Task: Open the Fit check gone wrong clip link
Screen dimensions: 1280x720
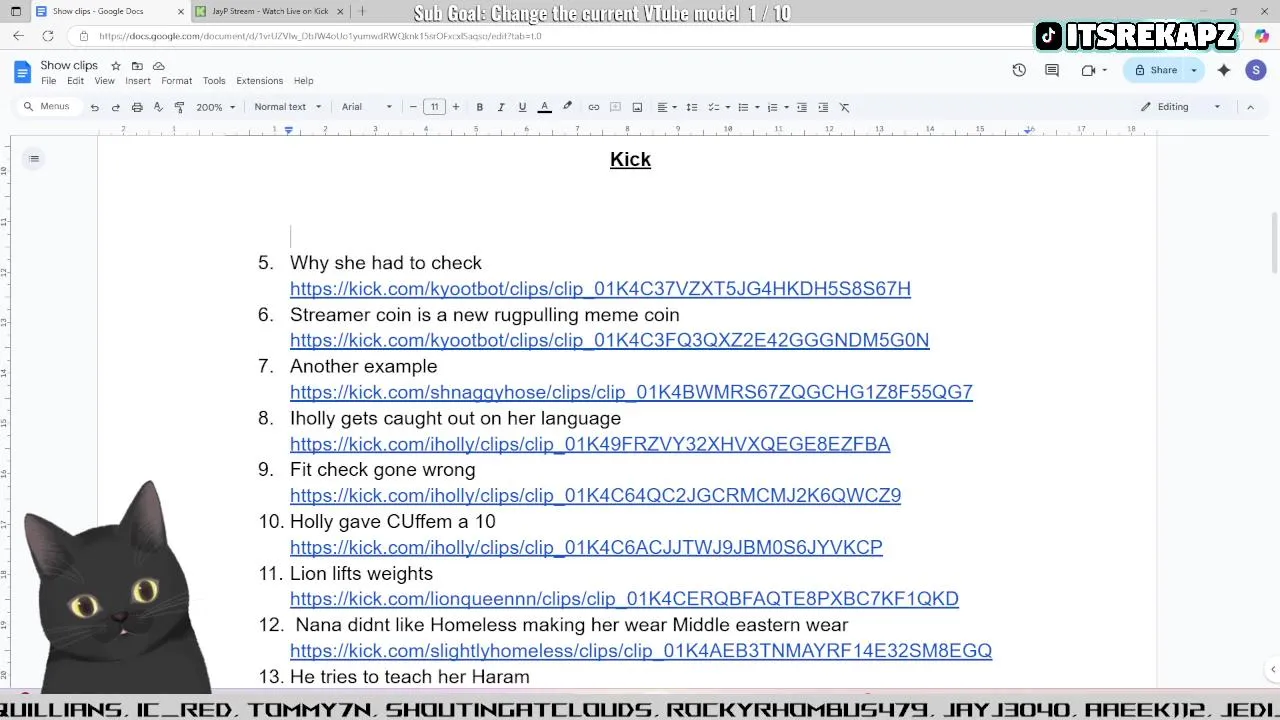Action: [x=595, y=496]
